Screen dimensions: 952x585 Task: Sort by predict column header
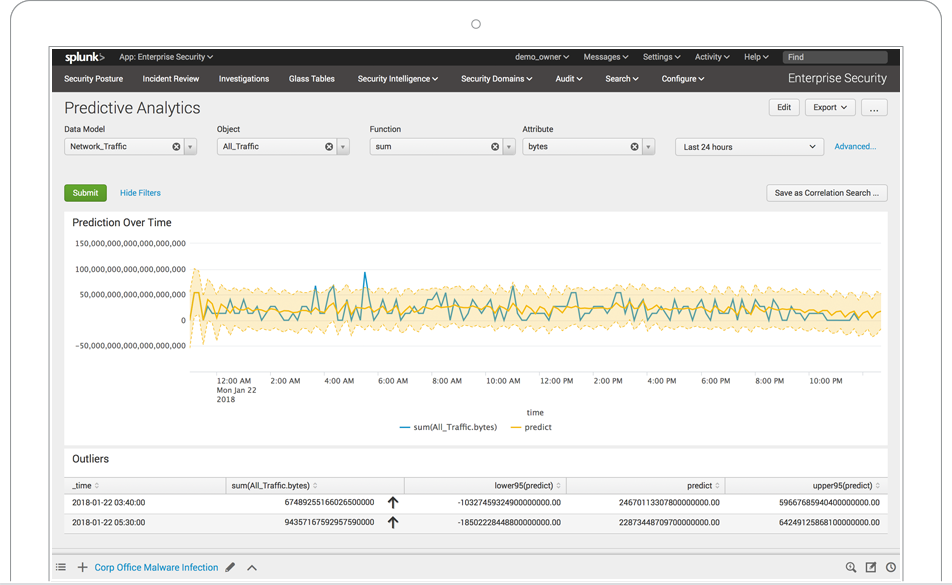coord(704,485)
